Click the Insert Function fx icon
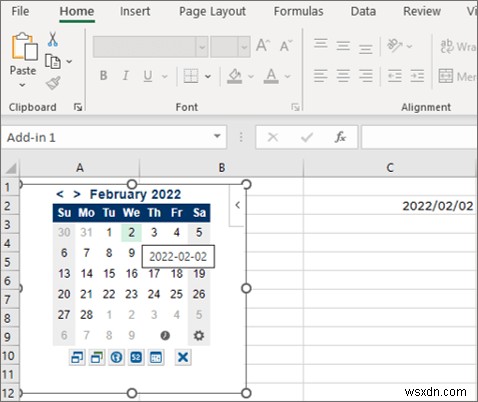The width and height of the screenshot is (478, 402). pyautogui.click(x=340, y=137)
